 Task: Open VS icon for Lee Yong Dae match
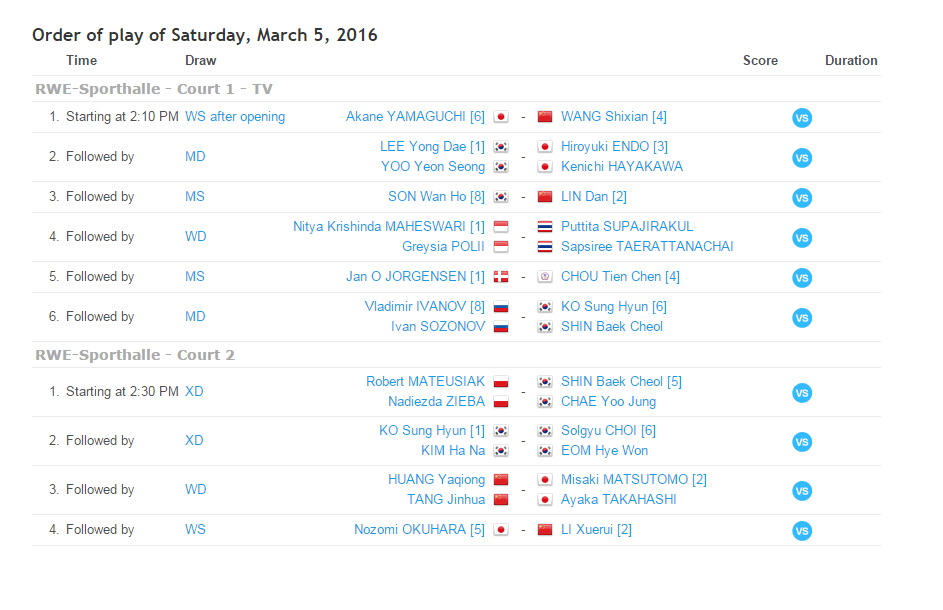801,158
